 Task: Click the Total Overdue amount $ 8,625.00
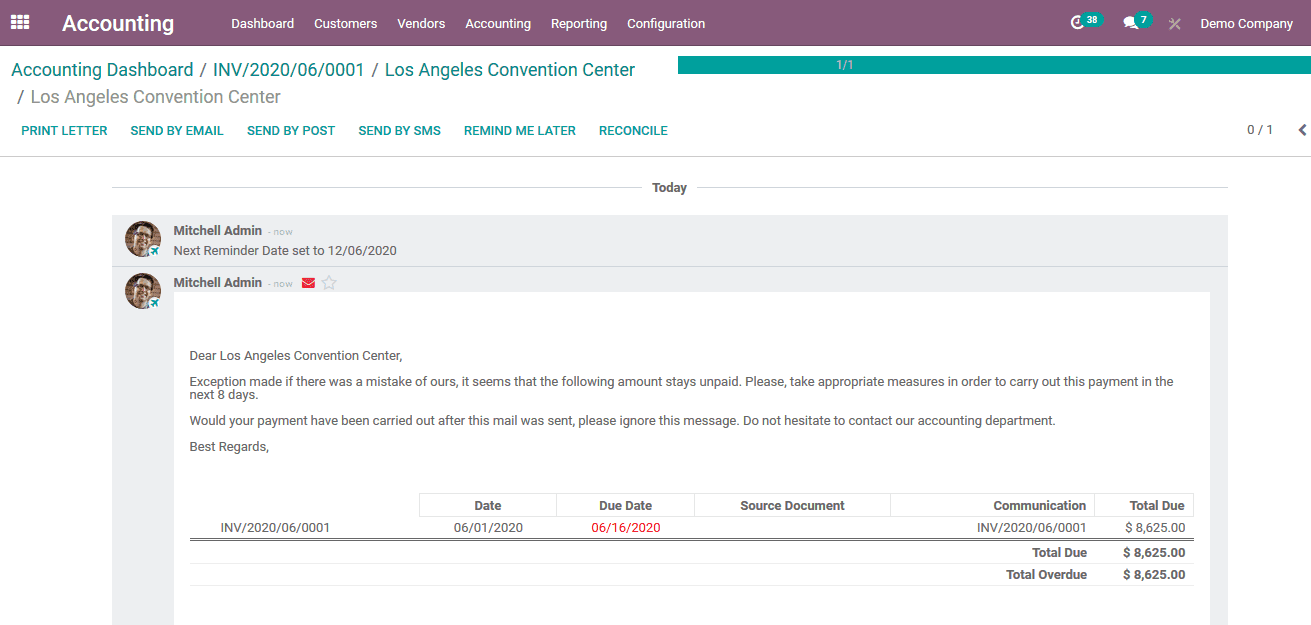click(1154, 575)
